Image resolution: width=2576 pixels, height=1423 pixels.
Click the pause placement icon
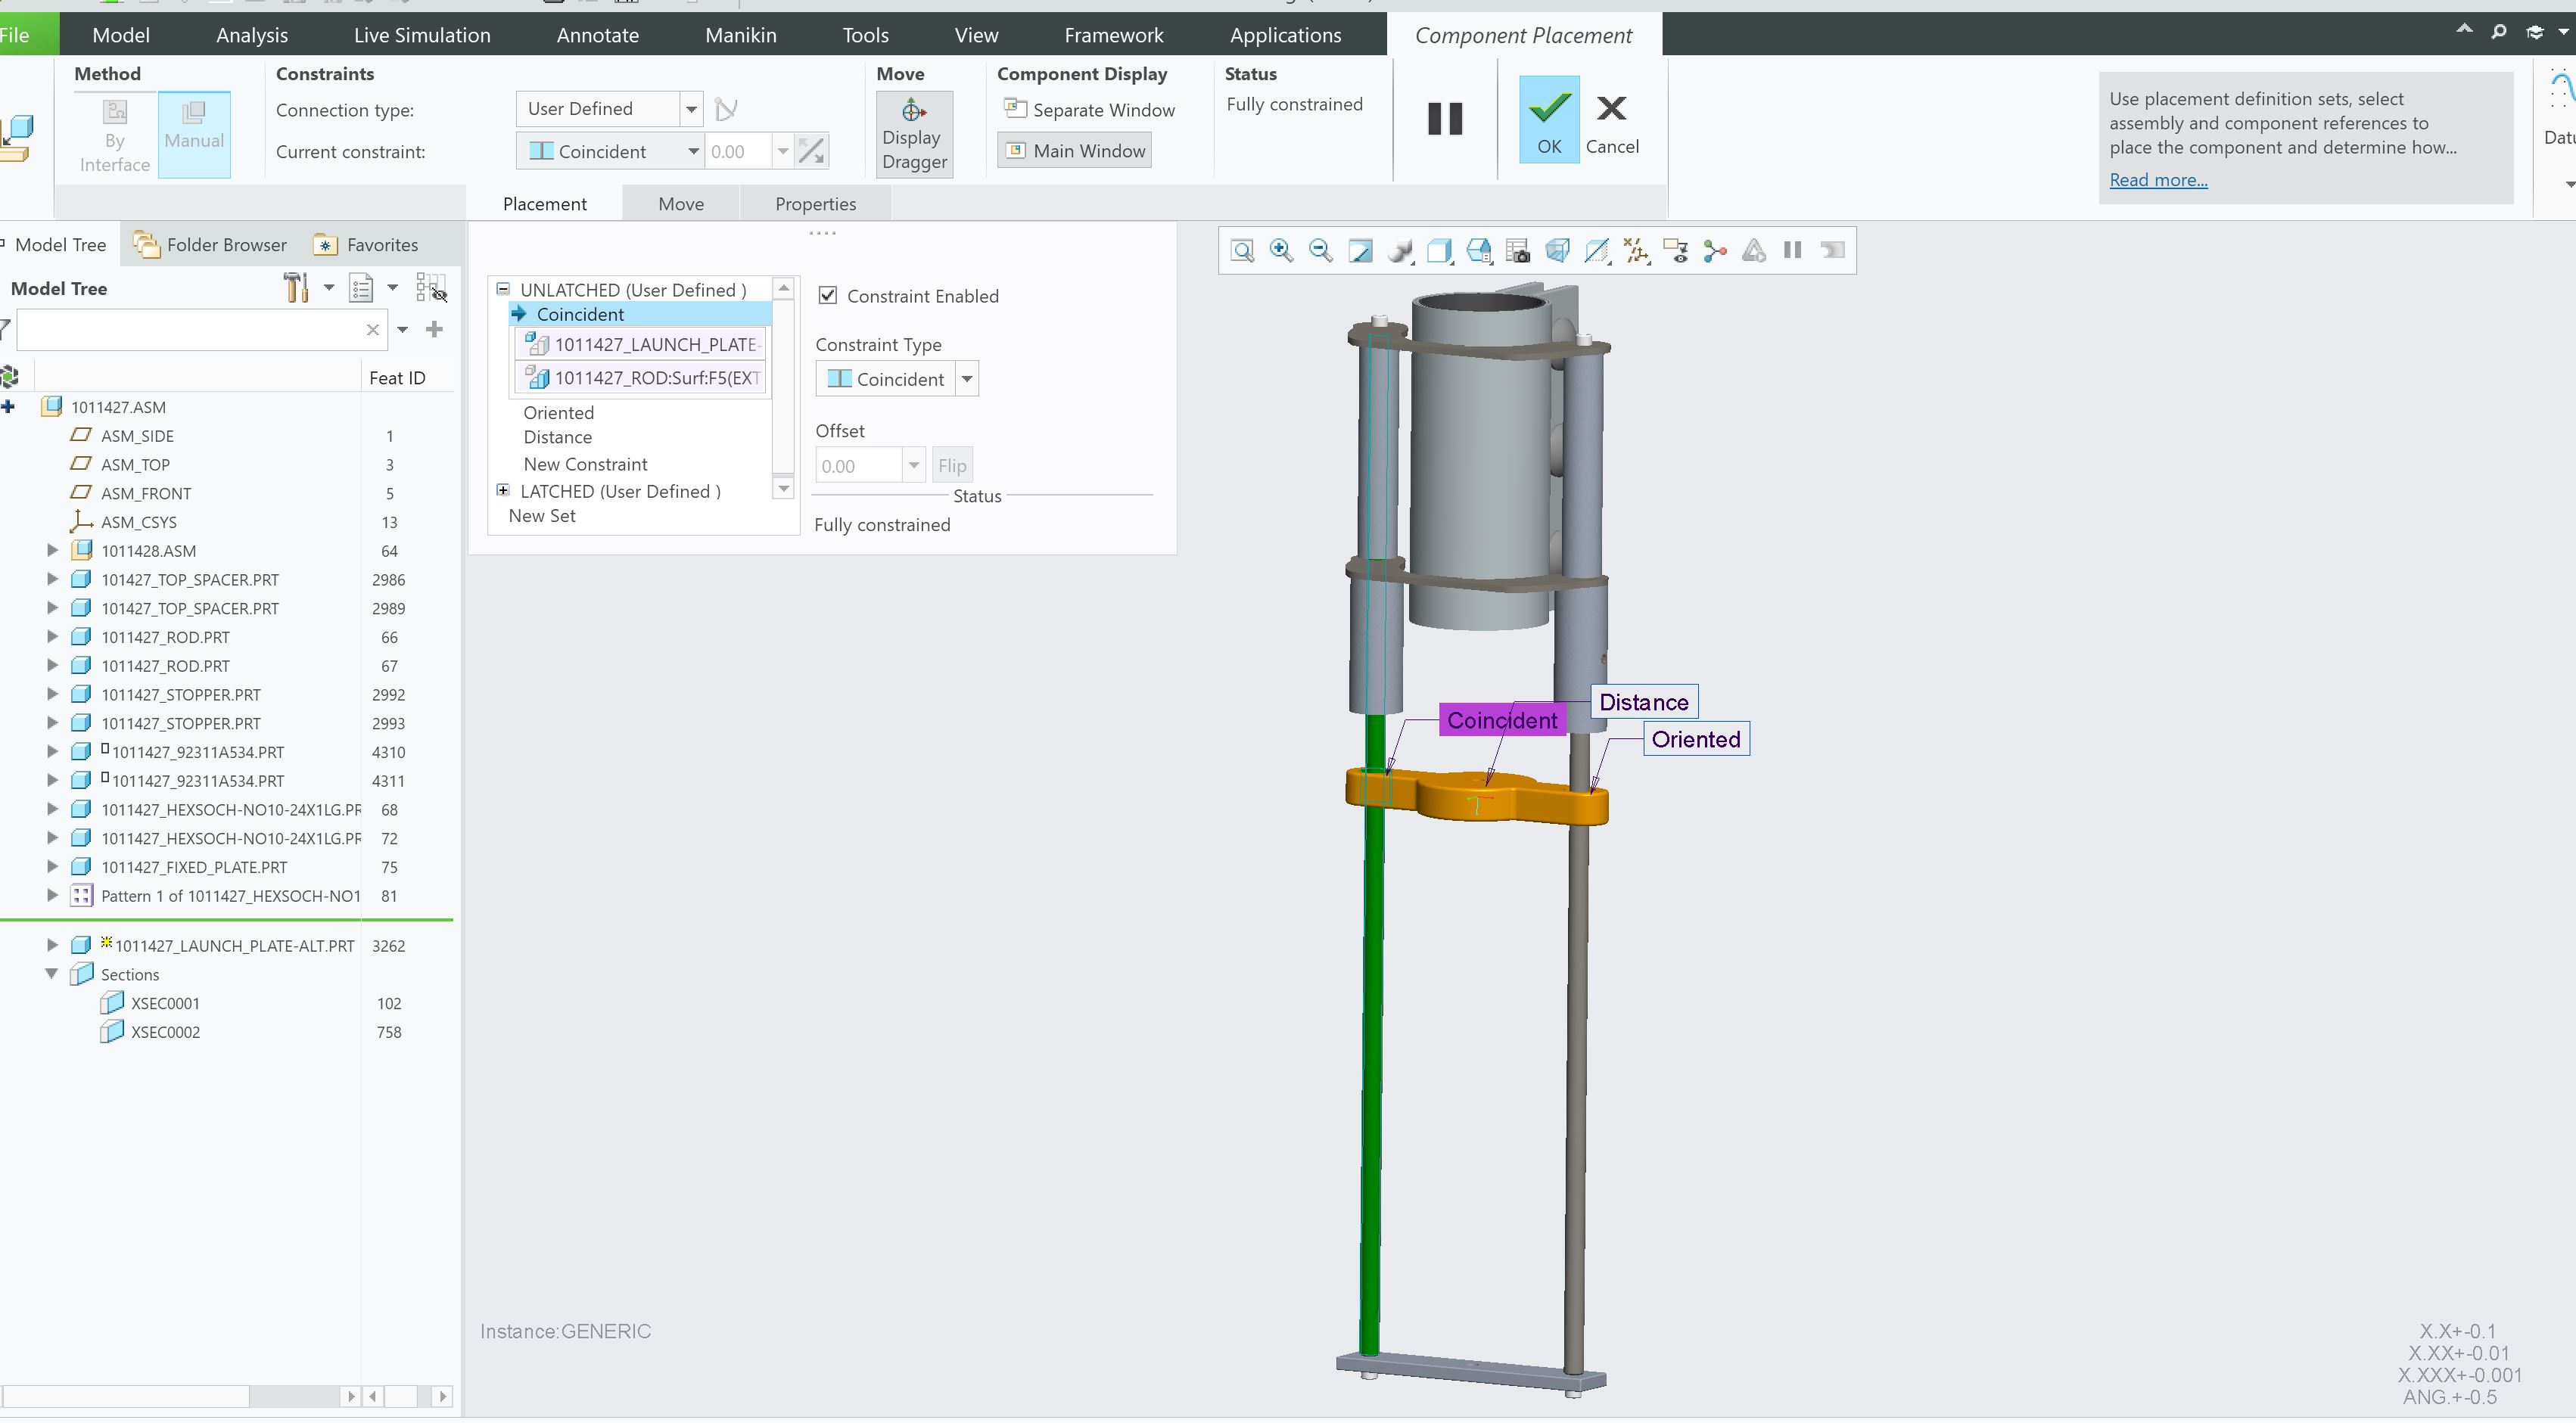[1444, 119]
